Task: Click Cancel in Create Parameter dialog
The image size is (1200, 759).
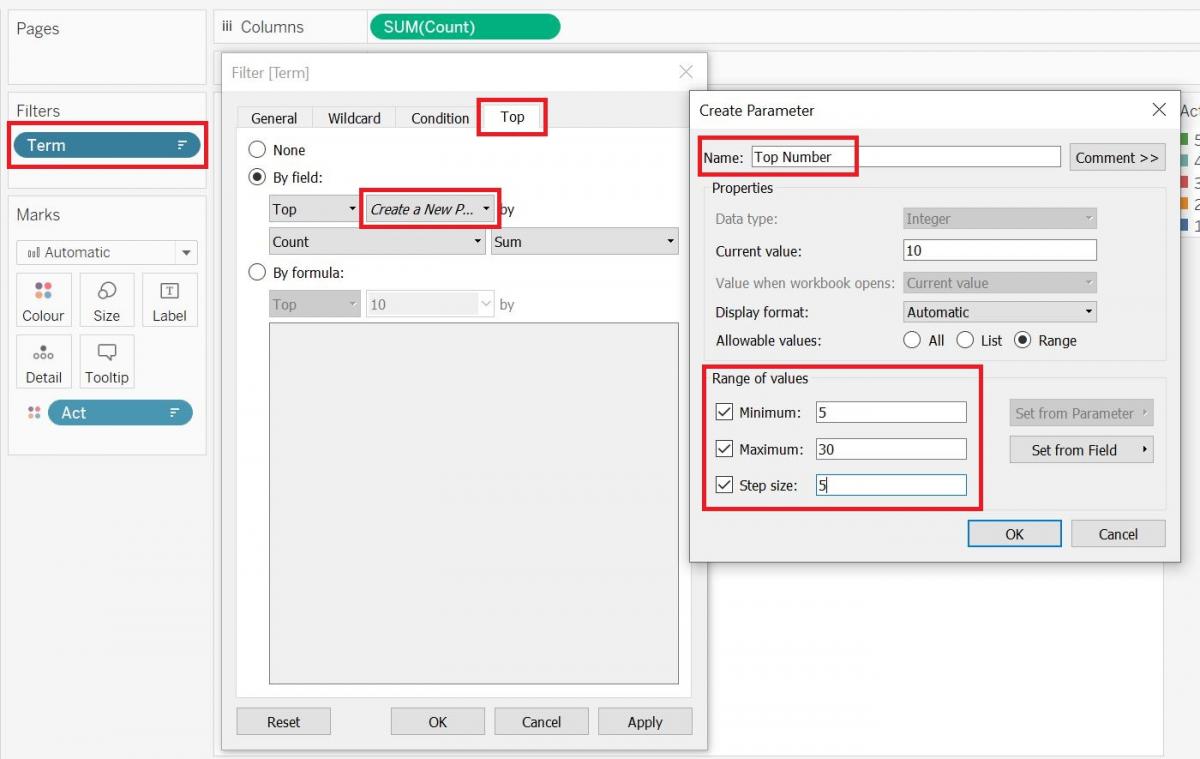Action: 1118,534
